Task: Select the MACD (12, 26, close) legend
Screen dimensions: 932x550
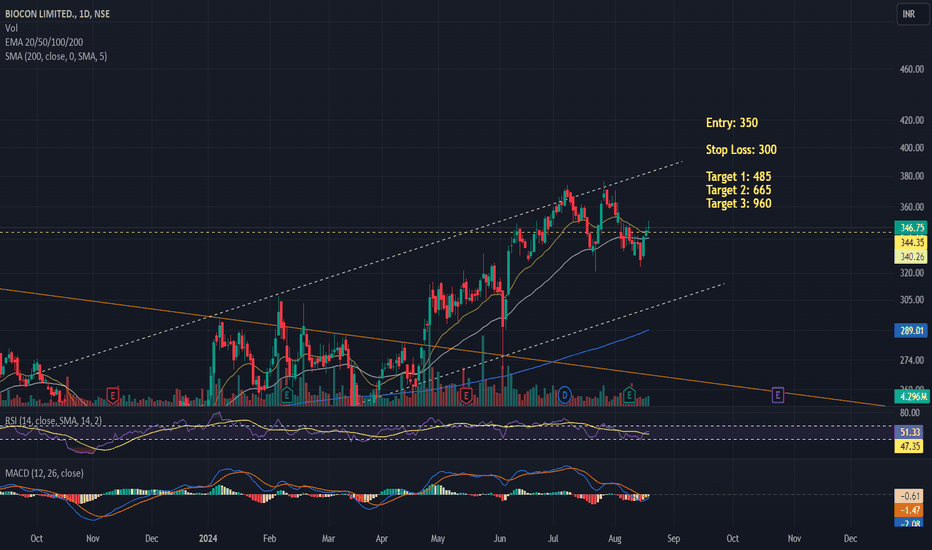Action: pyautogui.click(x=44, y=473)
